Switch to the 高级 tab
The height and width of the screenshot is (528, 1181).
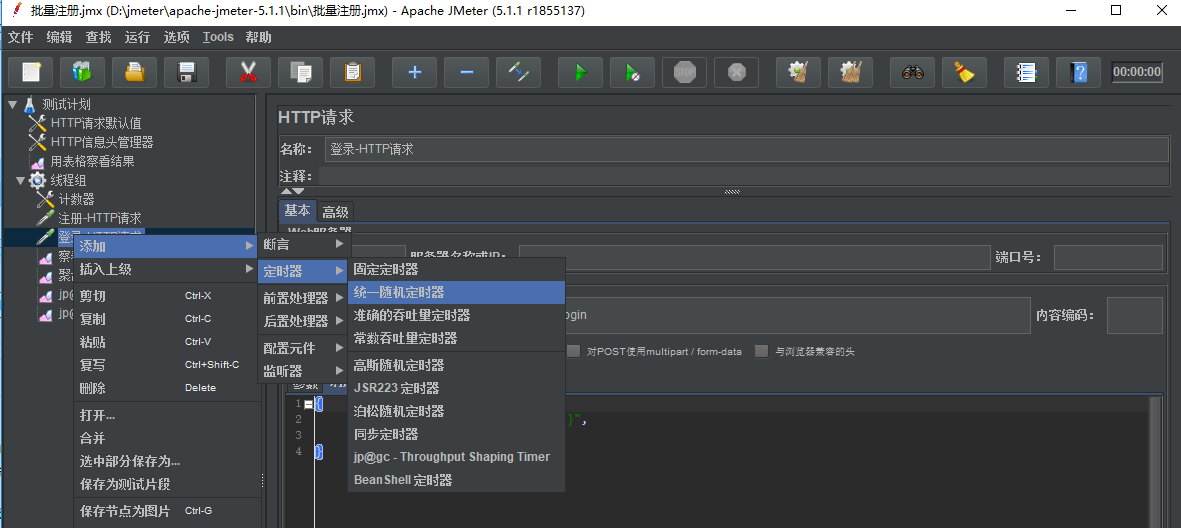[x=335, y=212]
